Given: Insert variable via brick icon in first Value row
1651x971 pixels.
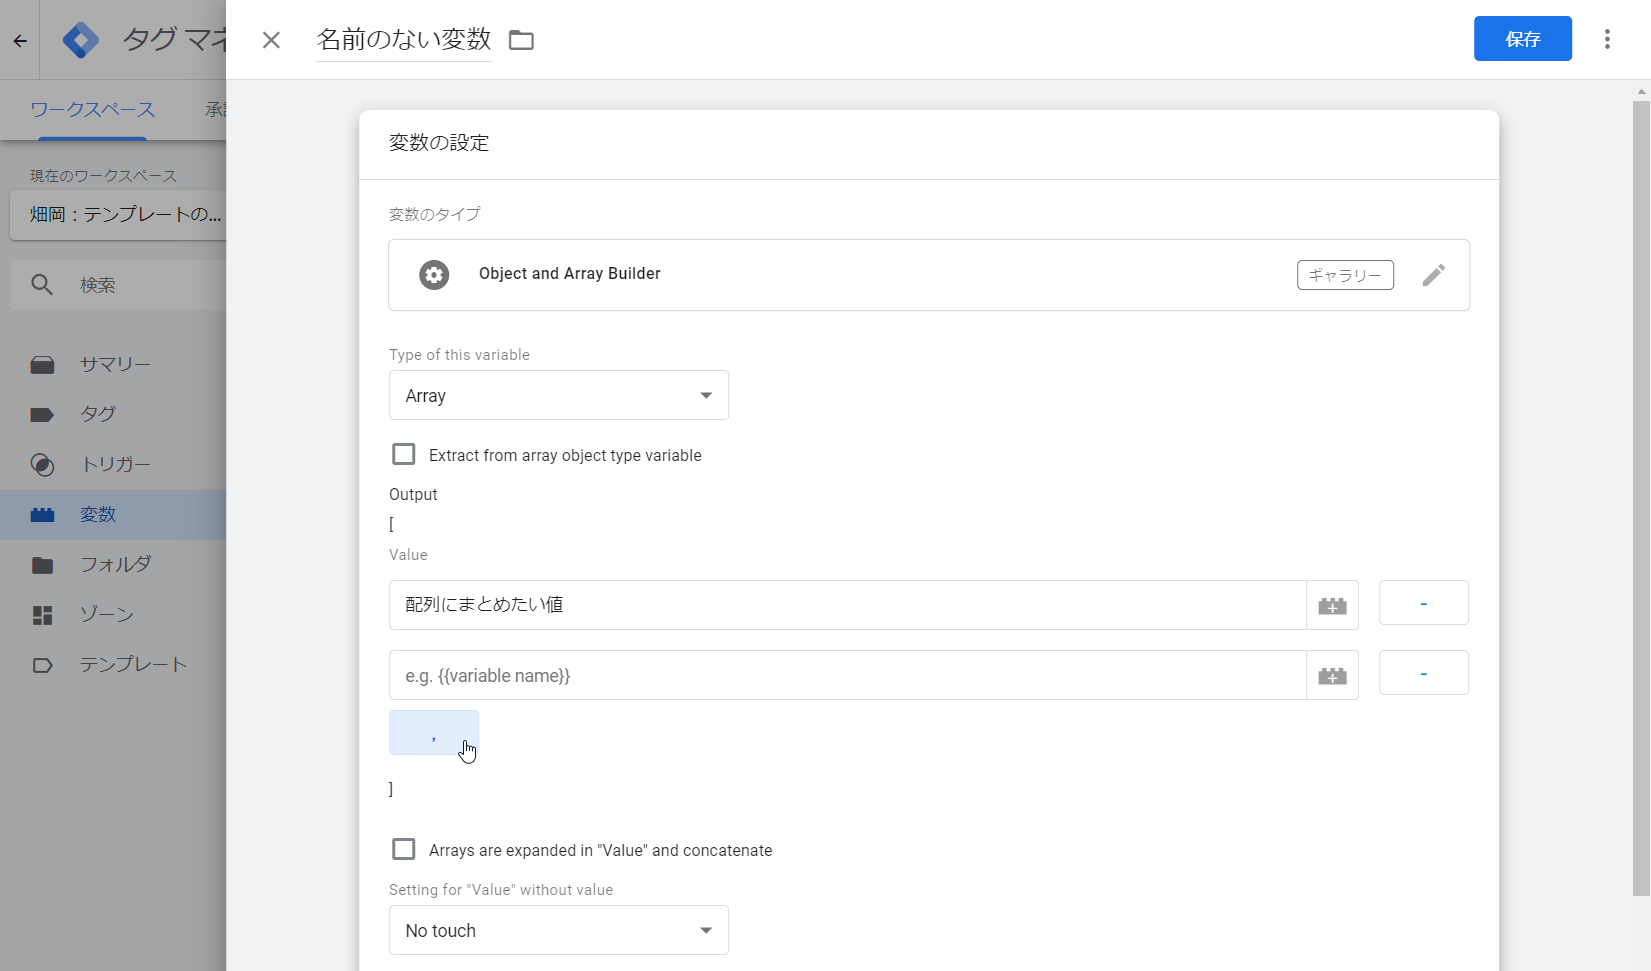Looking at the screenshot, I should [1332, 605].
